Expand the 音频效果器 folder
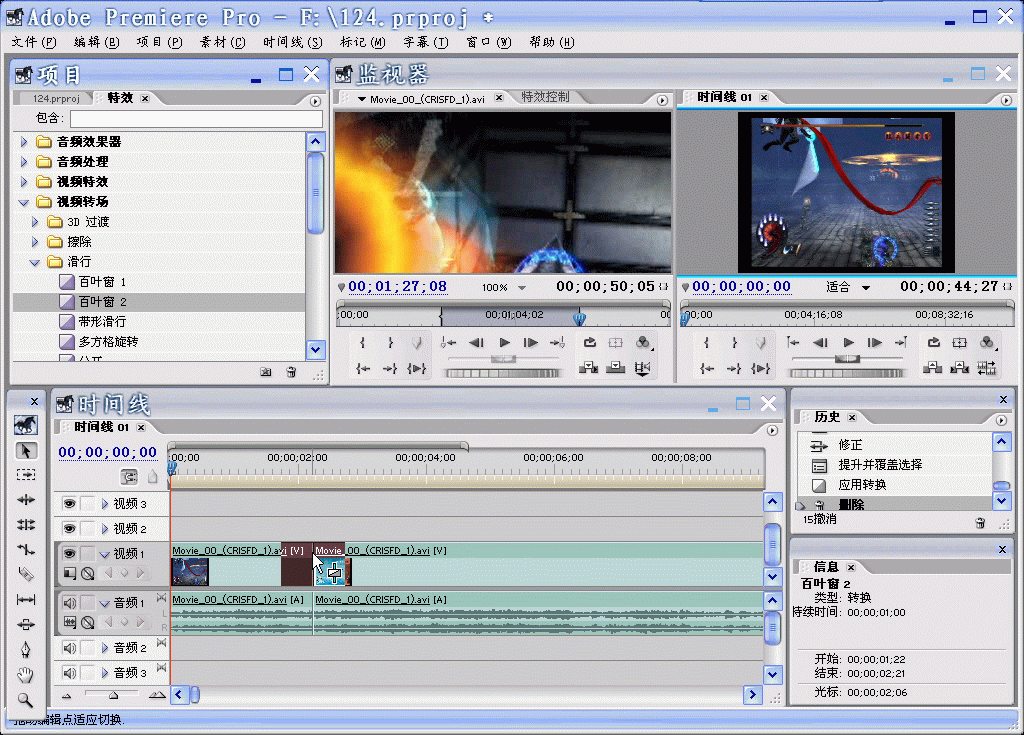 coord(24,142)
